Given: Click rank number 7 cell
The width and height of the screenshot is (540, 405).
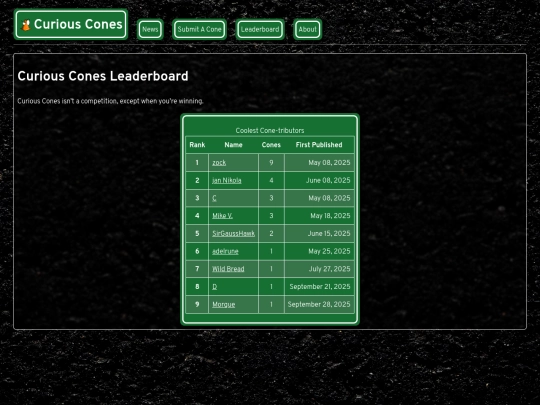Looking at the screenshot, I should 197,269.
